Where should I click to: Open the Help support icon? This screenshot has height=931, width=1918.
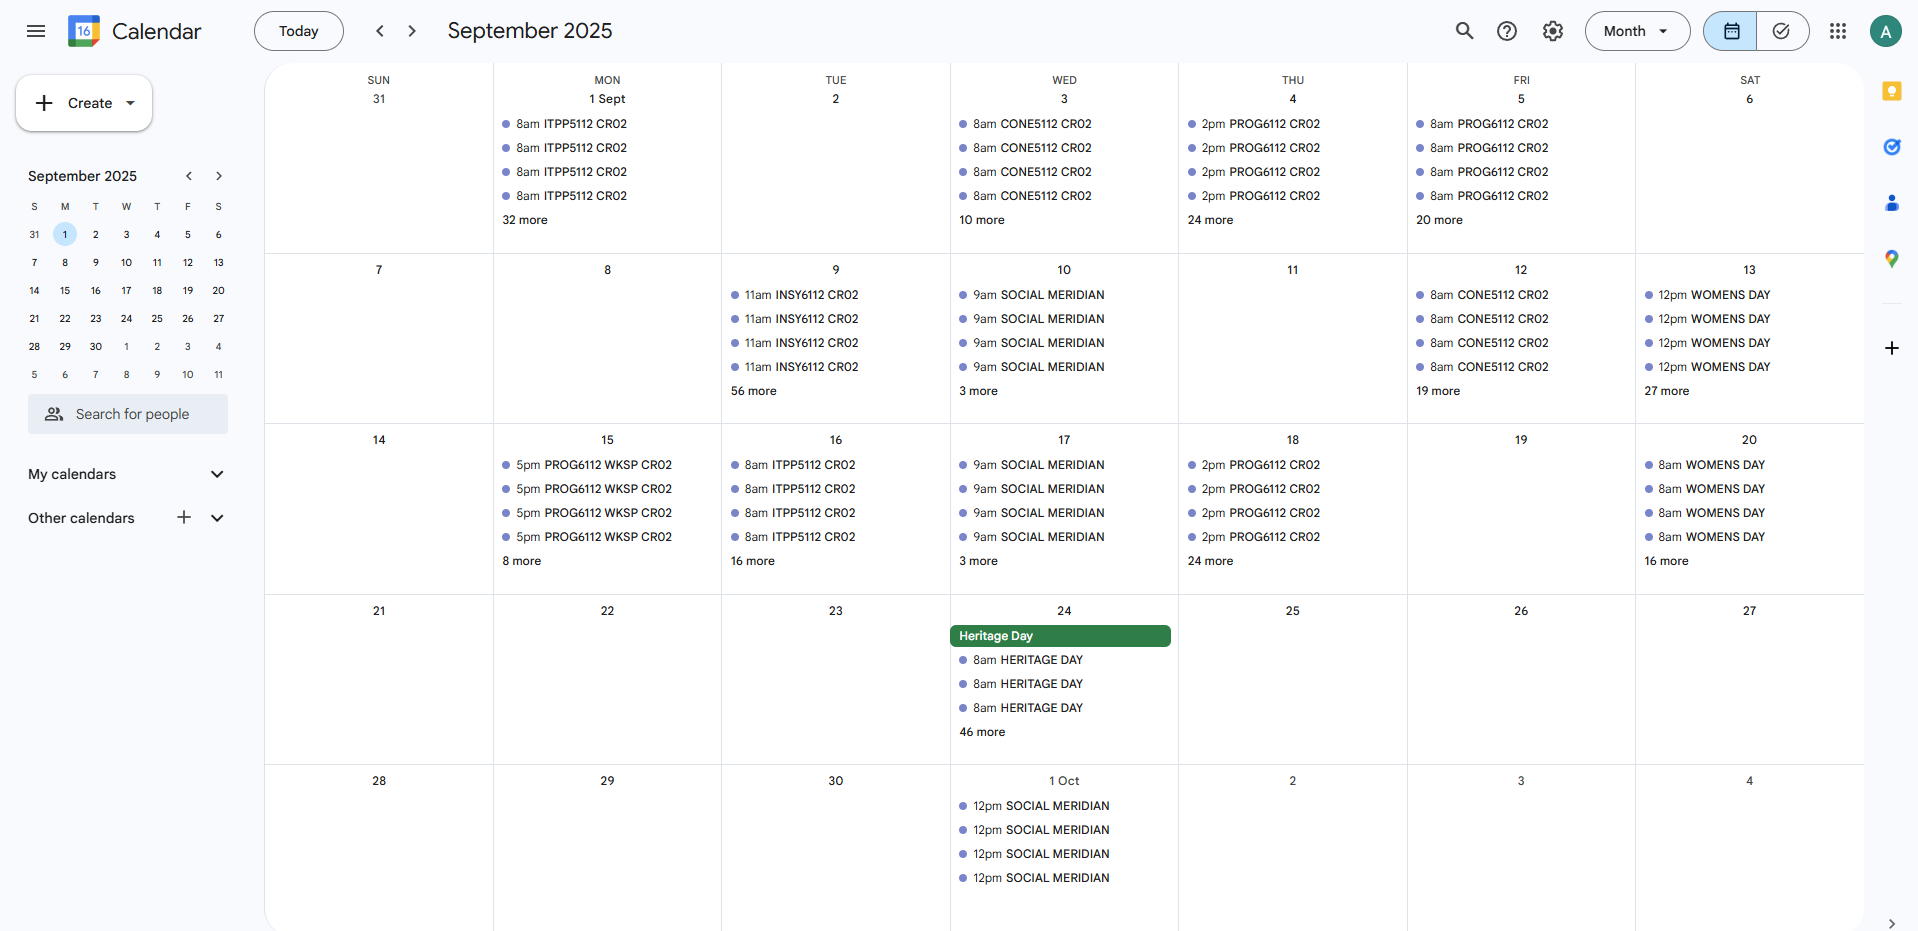pyautogui.click(x=1507, y=31)
